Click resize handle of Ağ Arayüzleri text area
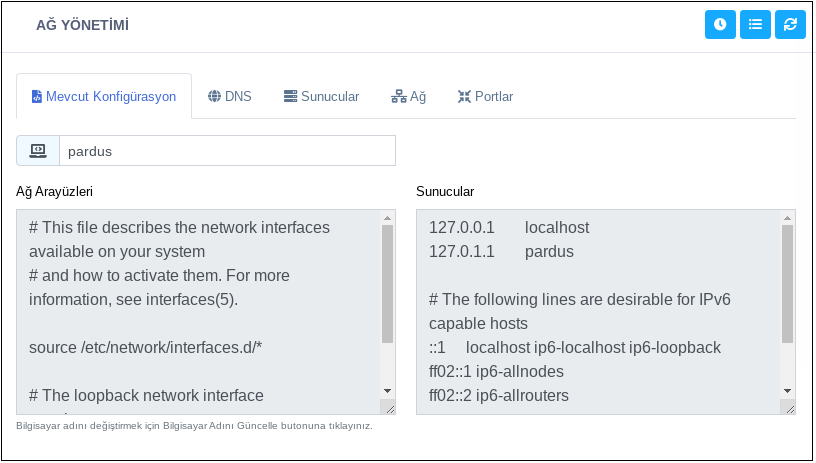 click(x=389, y=407)
